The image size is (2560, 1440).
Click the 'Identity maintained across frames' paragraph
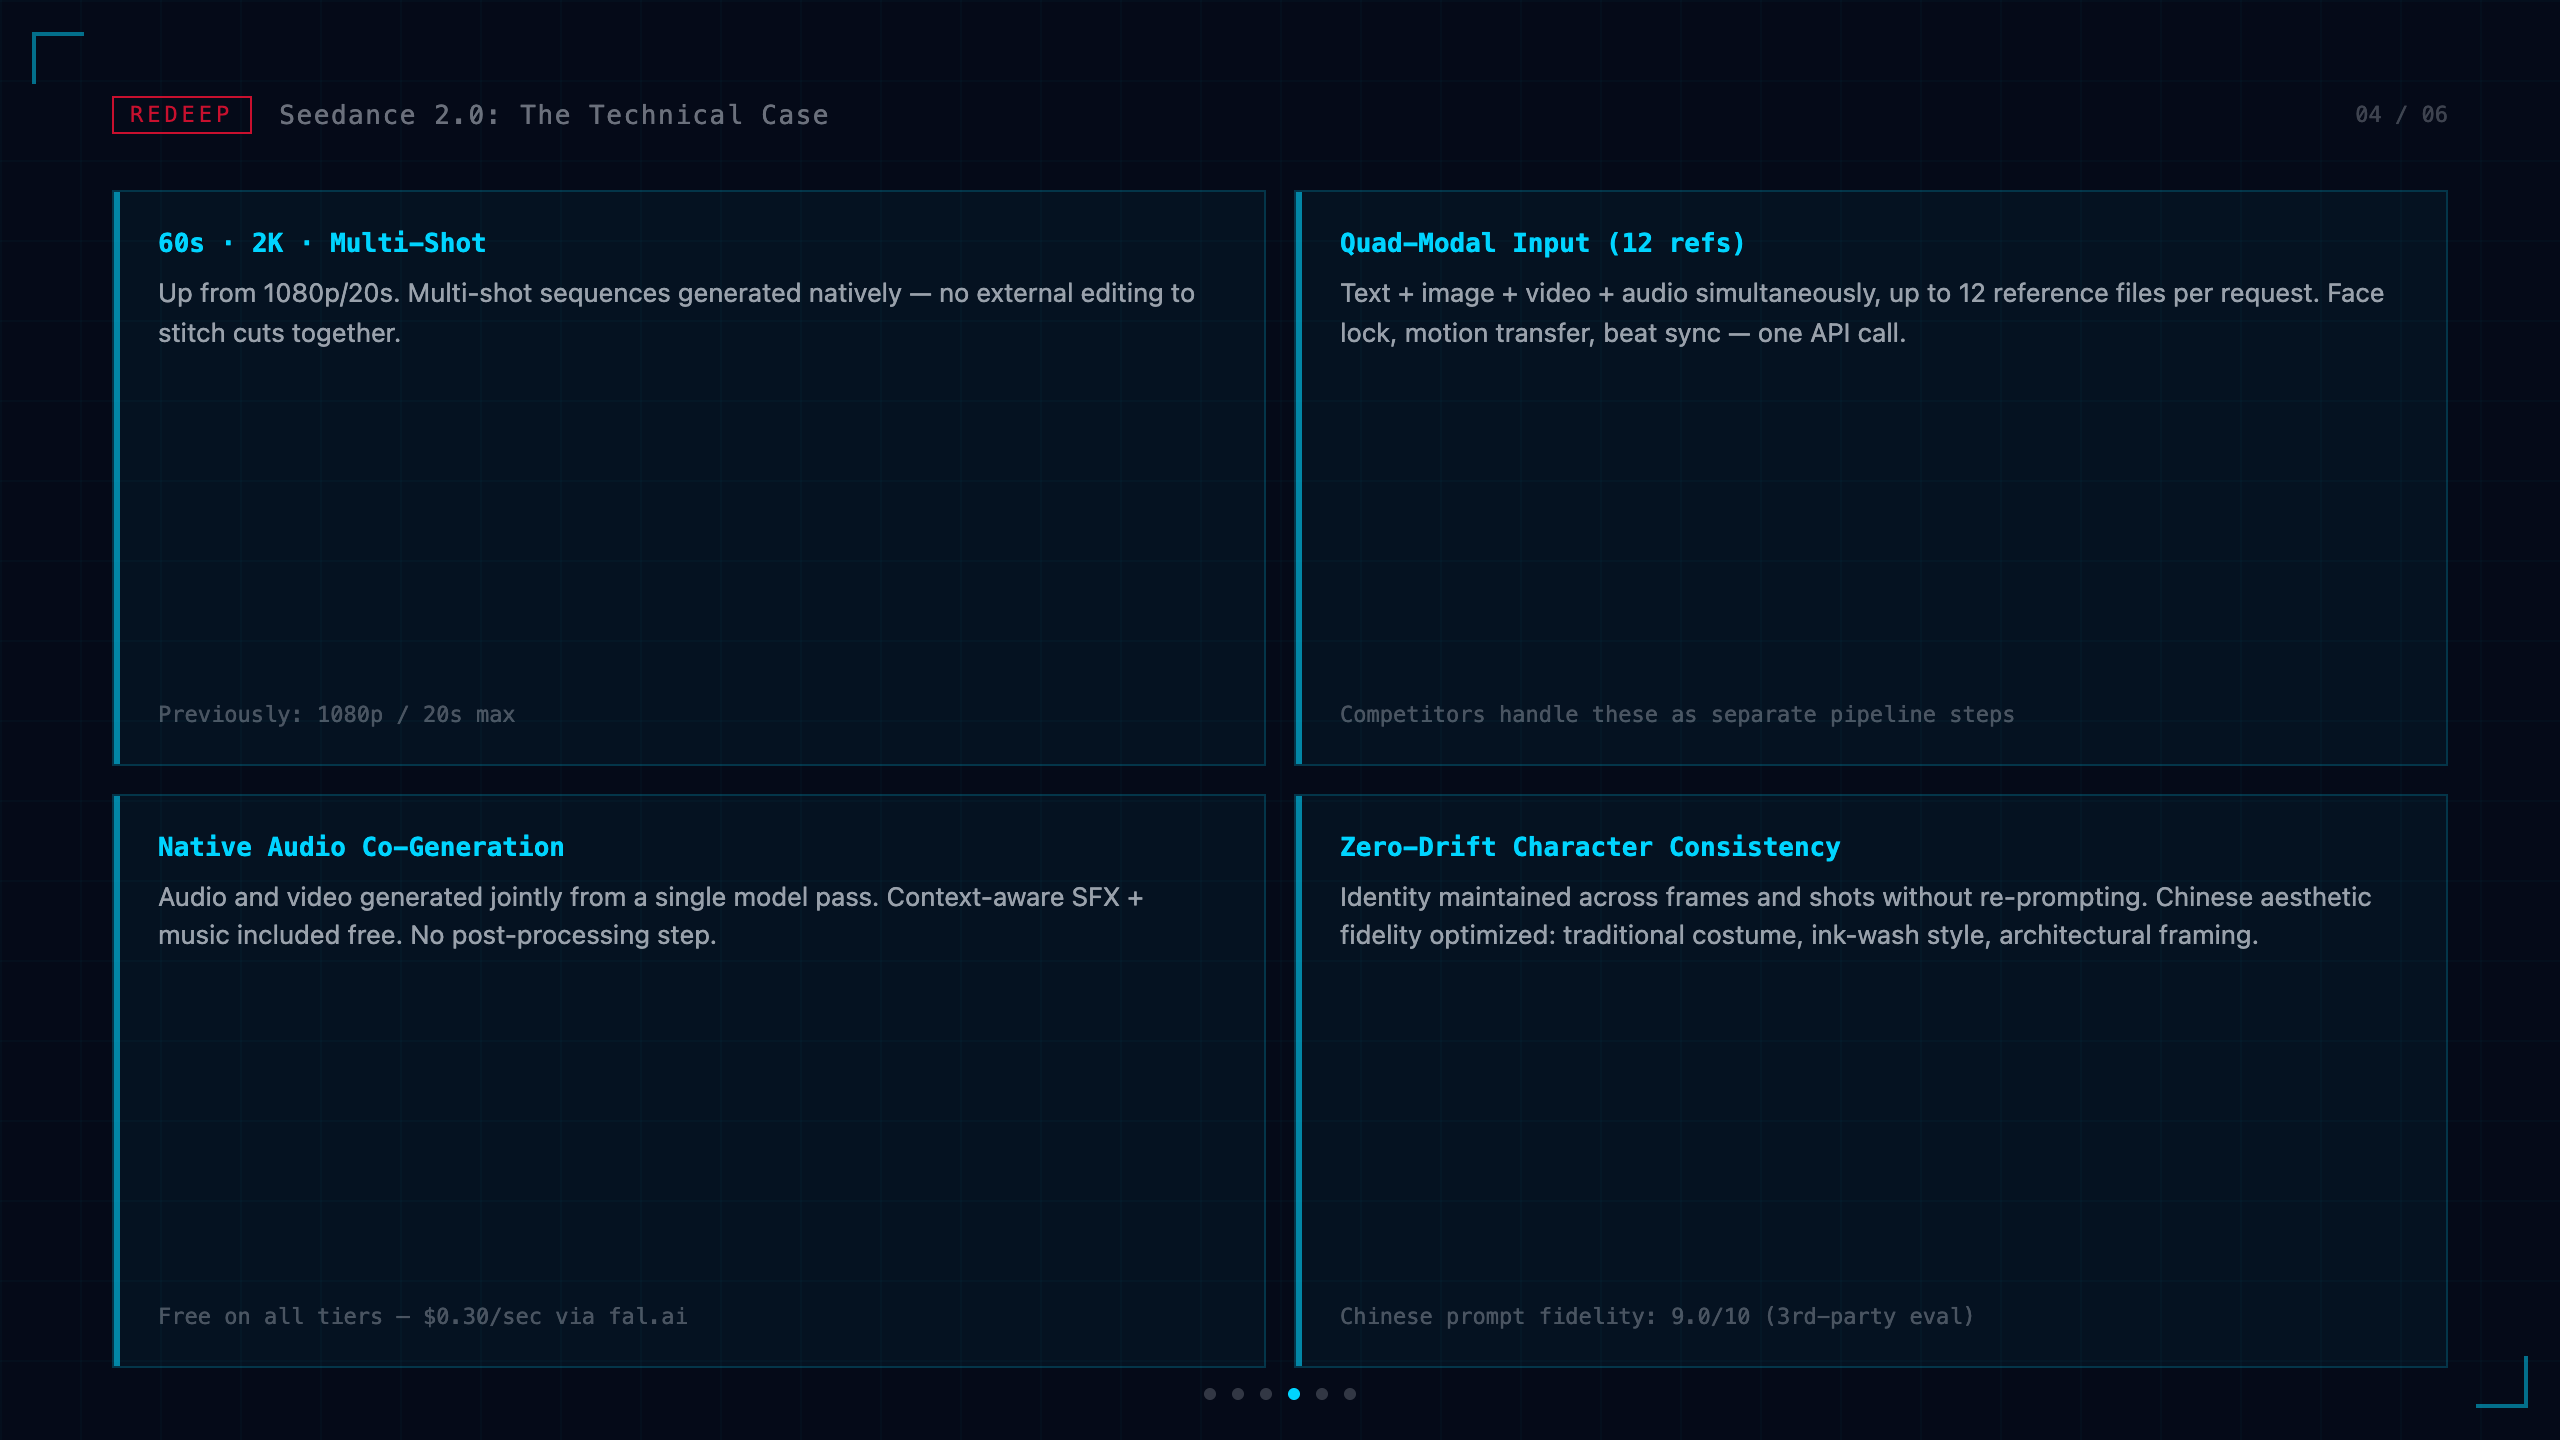1855,916
